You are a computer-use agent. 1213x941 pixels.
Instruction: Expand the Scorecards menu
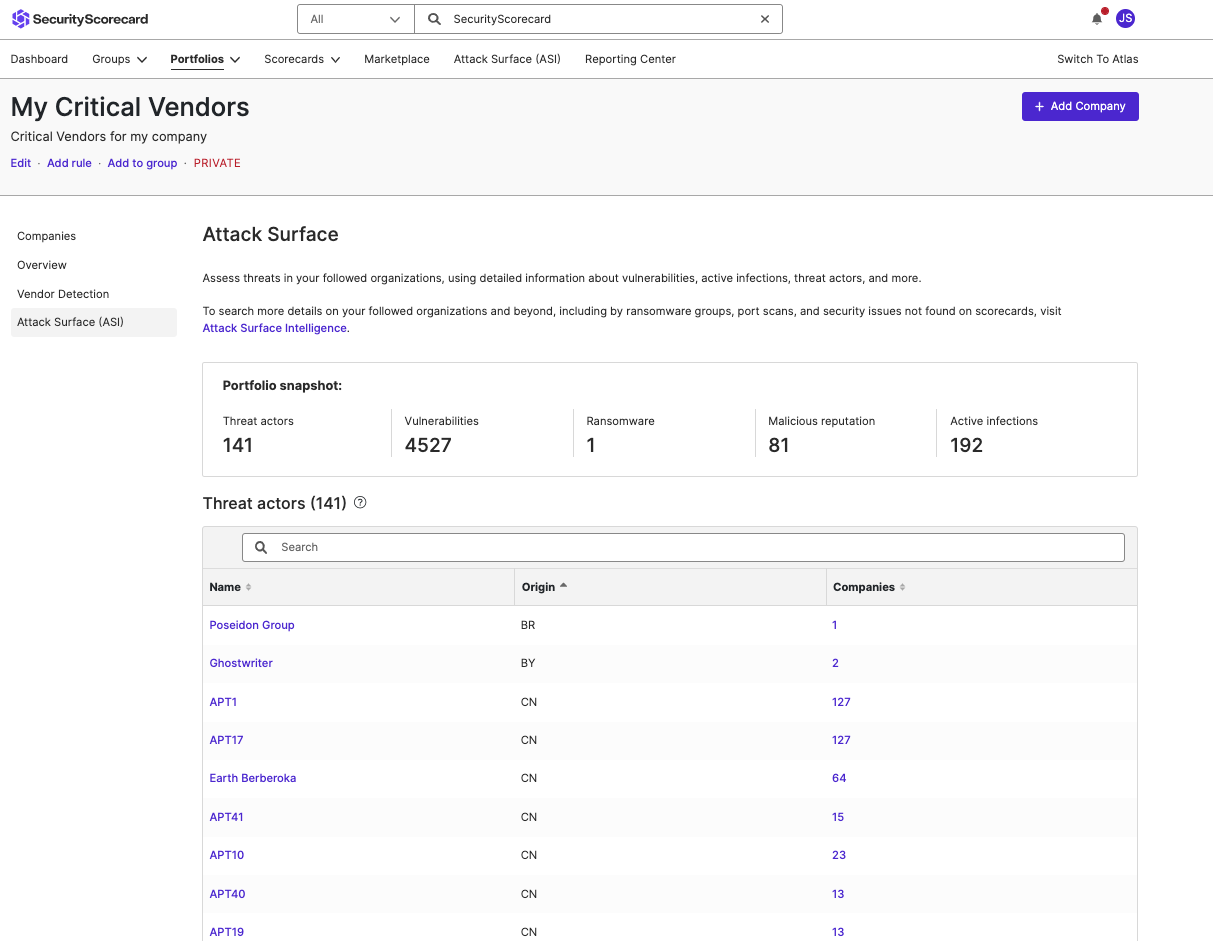[302, 59]
